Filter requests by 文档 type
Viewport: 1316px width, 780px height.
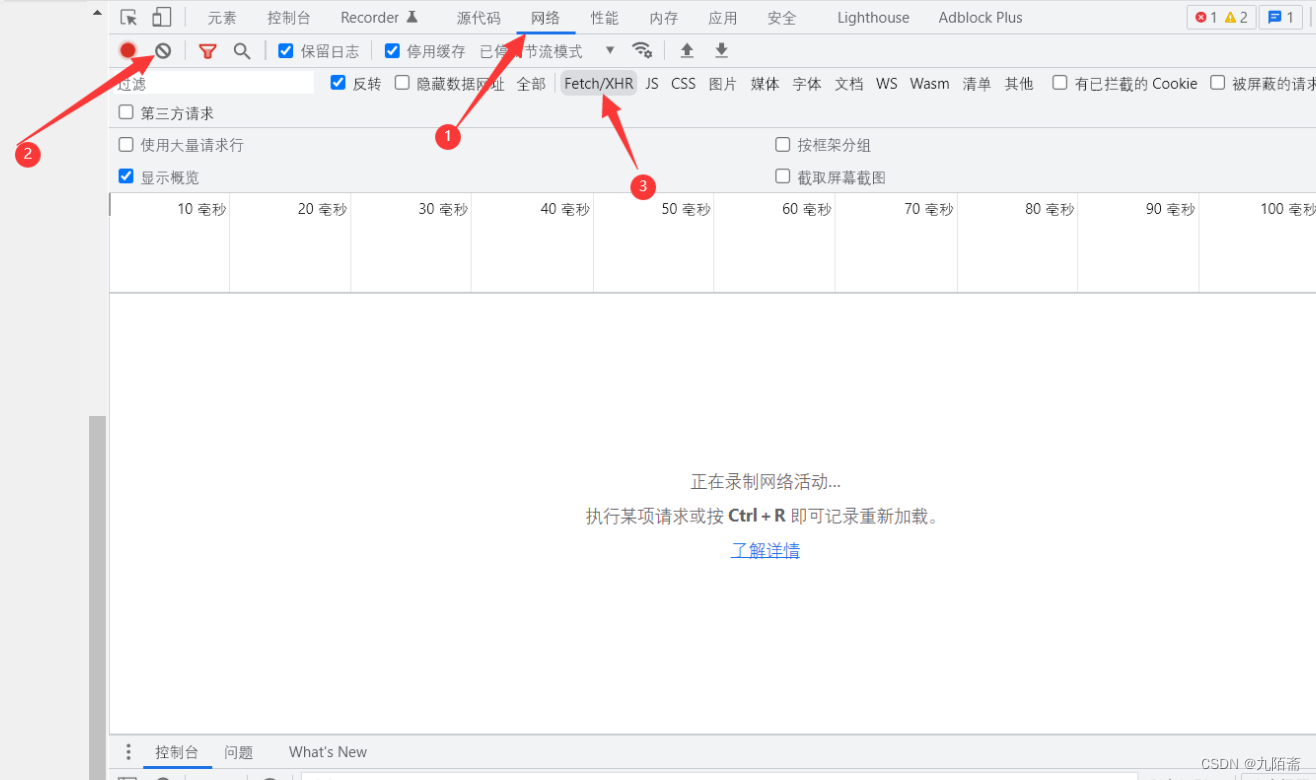(x=849, y=84)
